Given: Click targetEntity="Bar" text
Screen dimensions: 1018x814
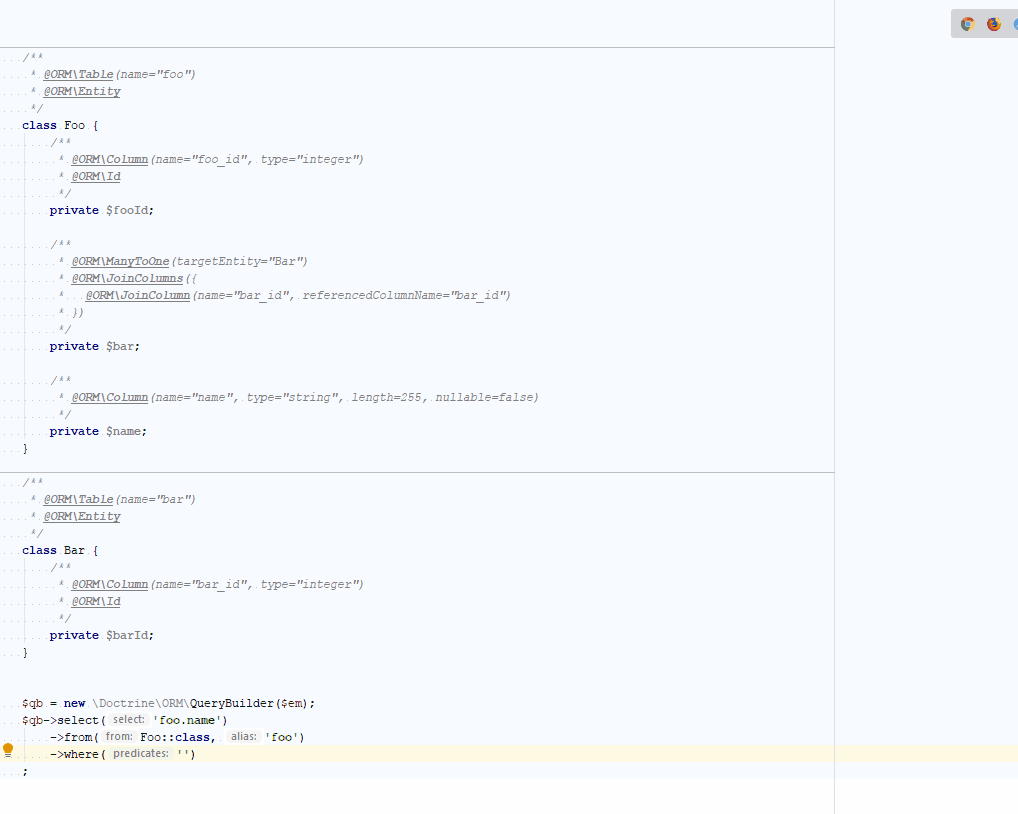Looking at the screenshot, I should click(240, 262).
